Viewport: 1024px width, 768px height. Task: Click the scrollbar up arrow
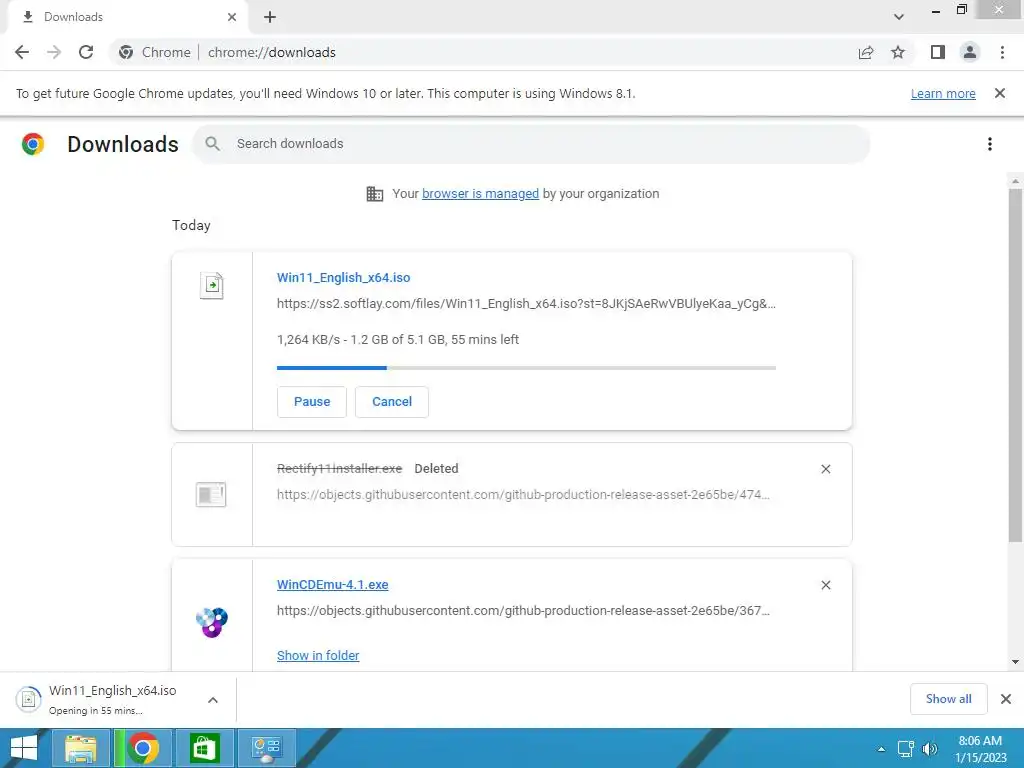coord(1015,181)
